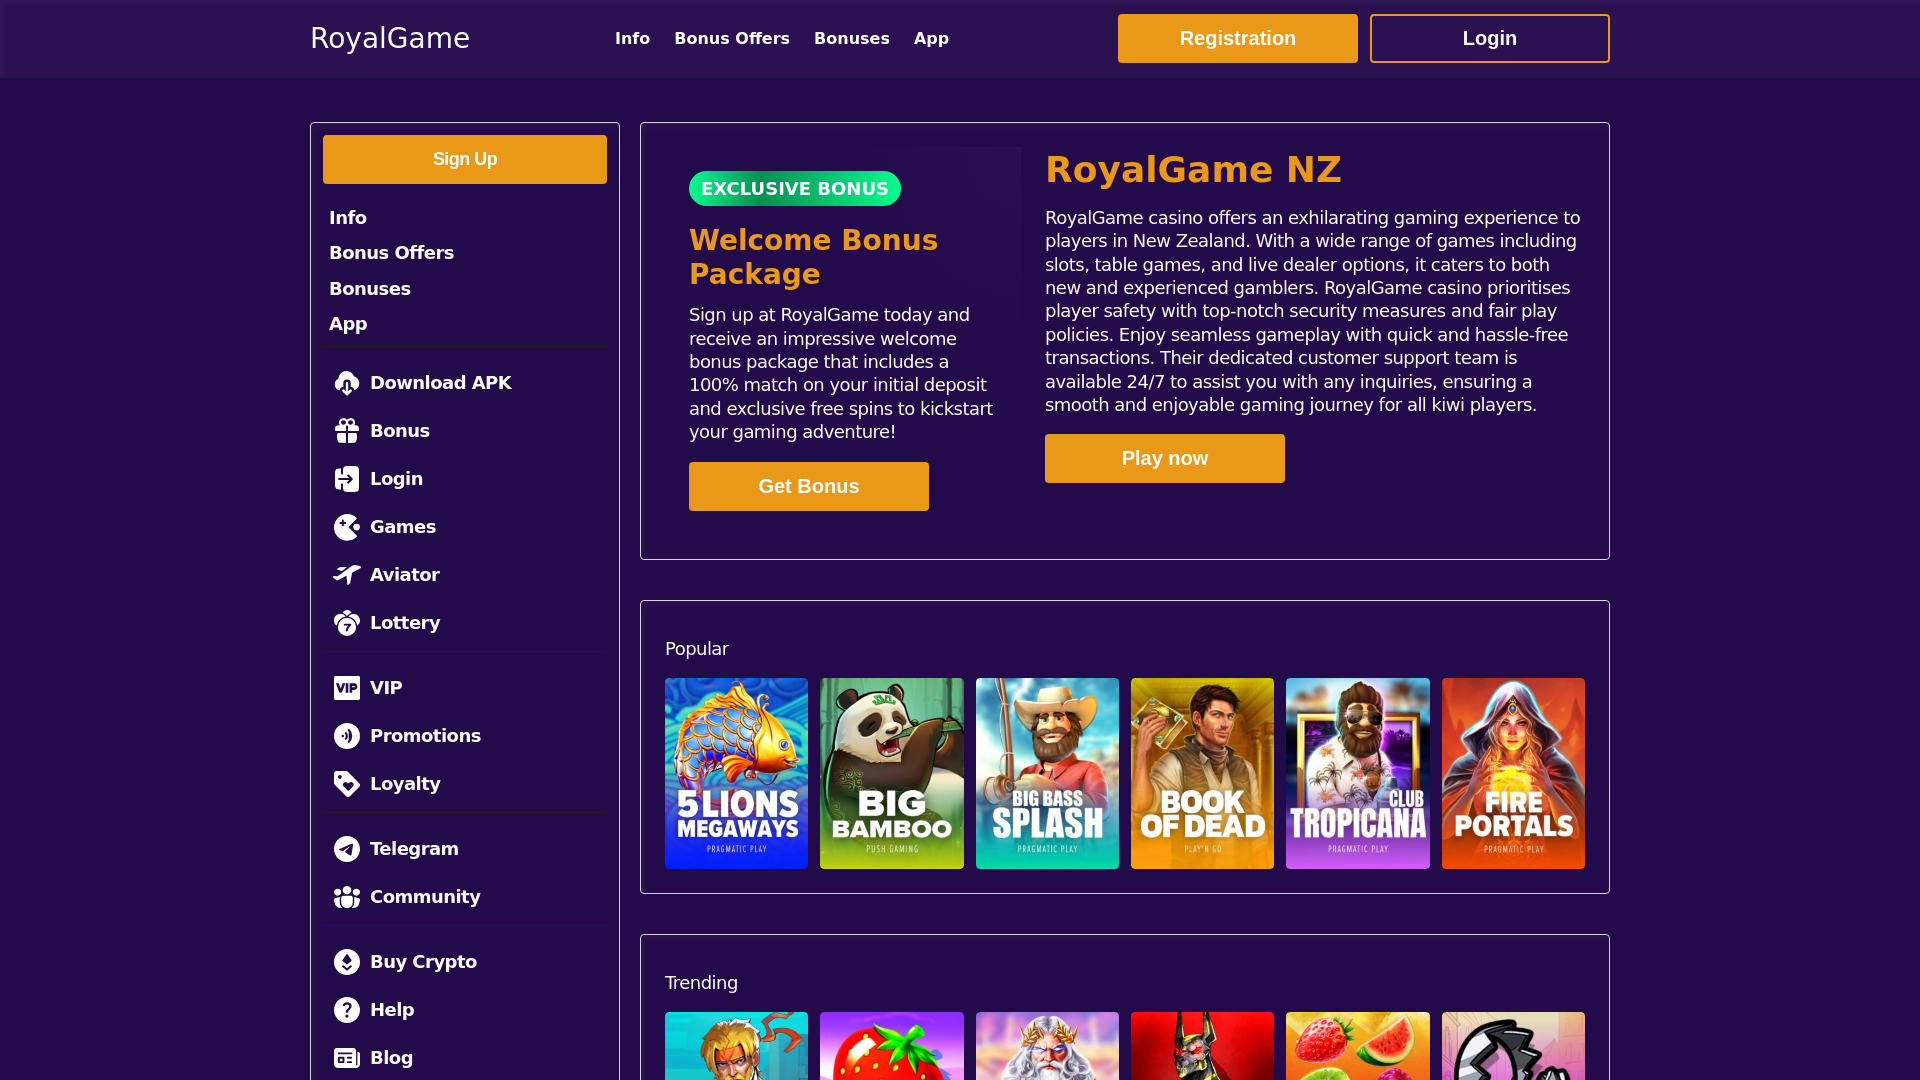Click the Registration button in header
Viewport: 1920px width, 1080px height.
(1238, 38)
